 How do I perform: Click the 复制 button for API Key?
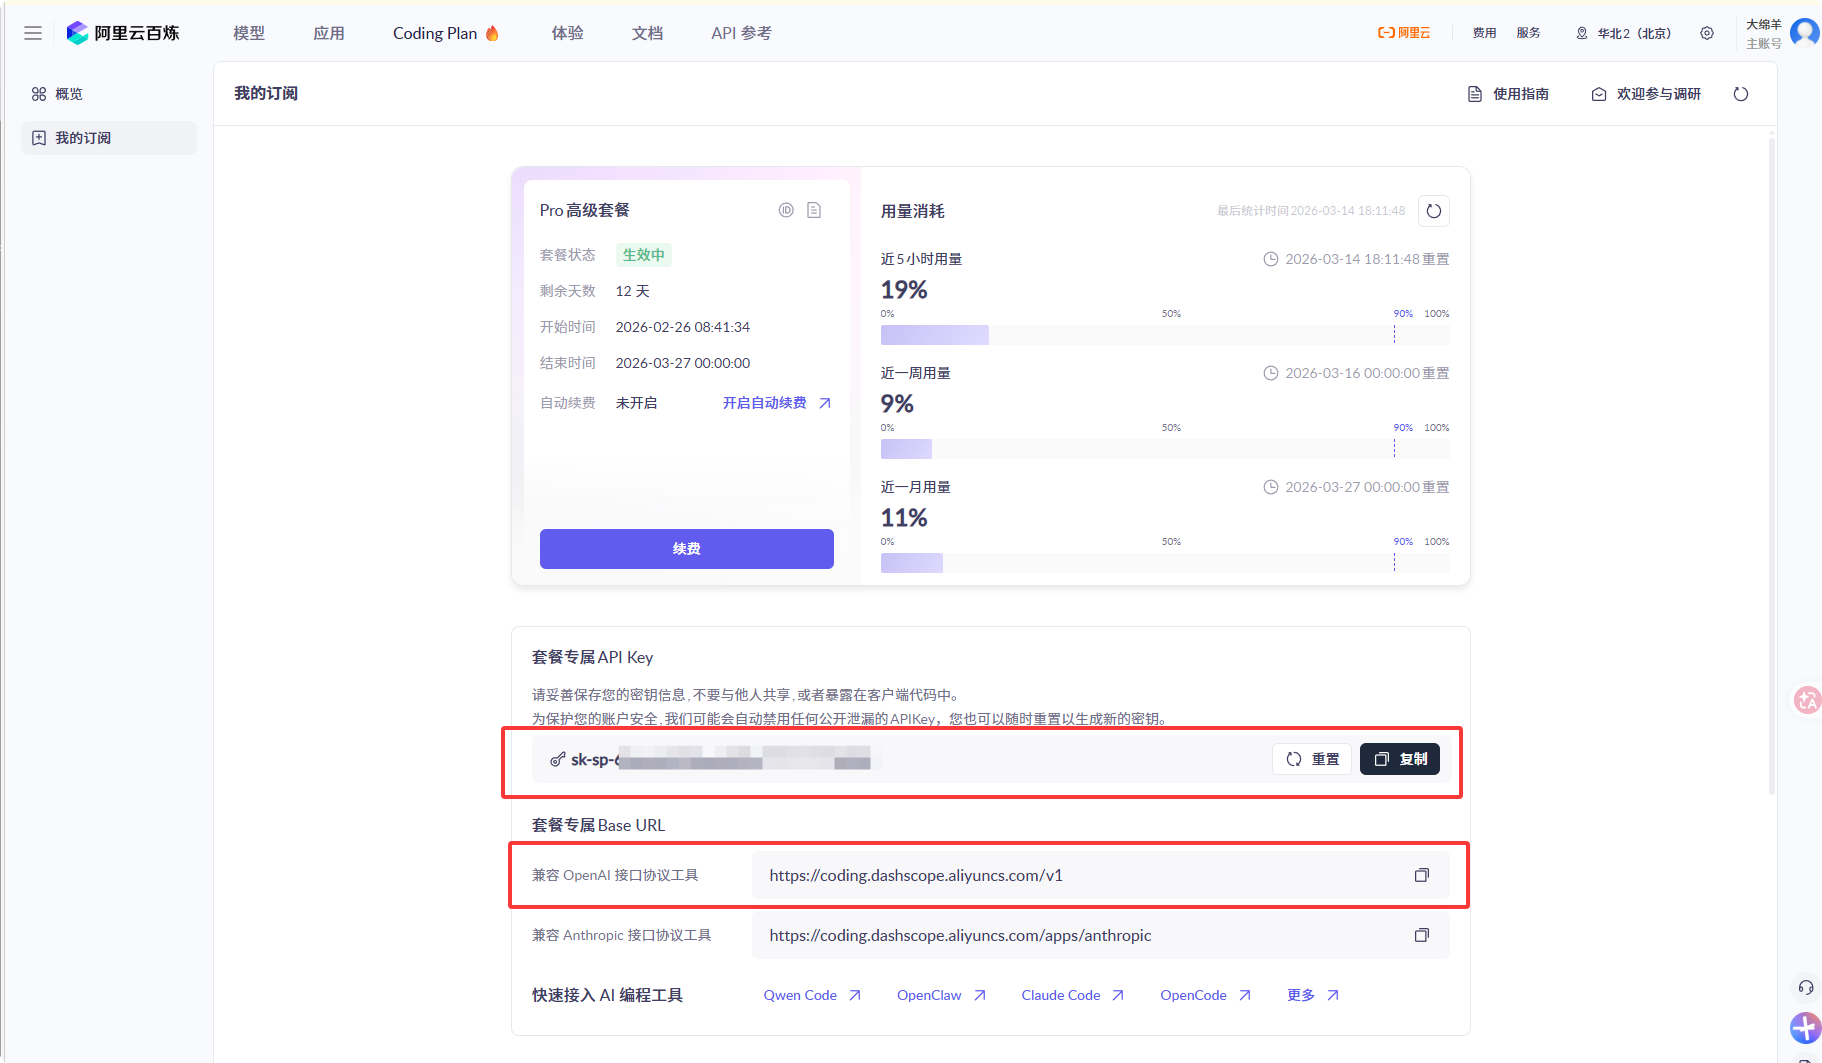1399,759
